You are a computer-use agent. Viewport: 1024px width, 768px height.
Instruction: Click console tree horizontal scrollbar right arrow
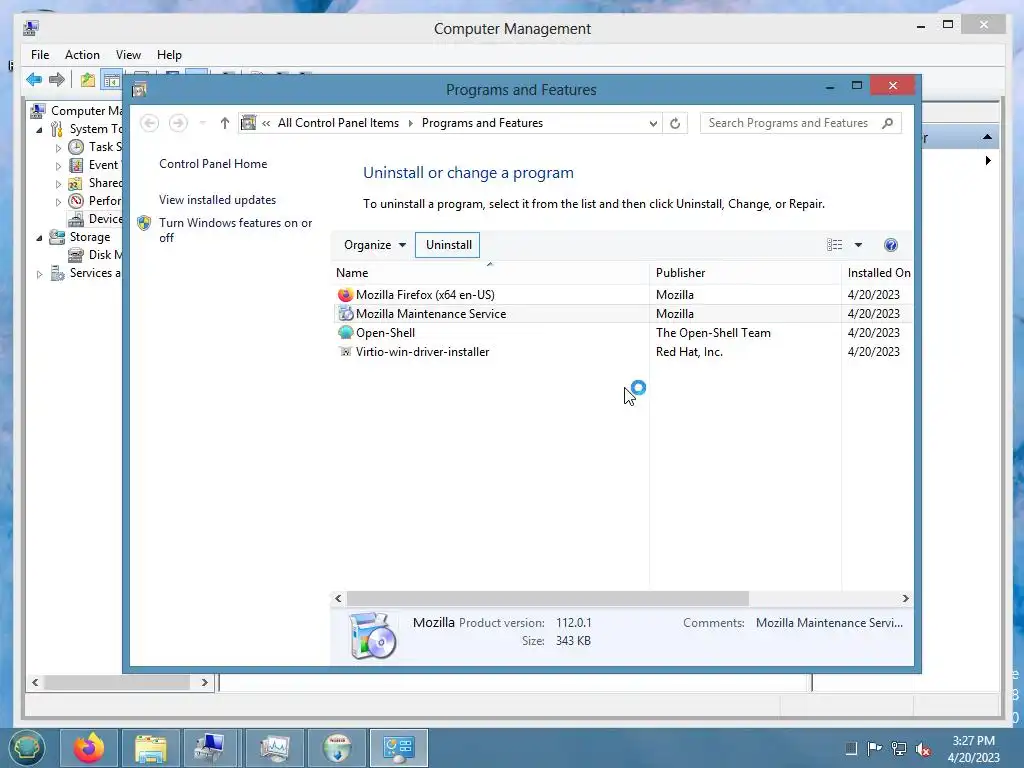[204, 682]
